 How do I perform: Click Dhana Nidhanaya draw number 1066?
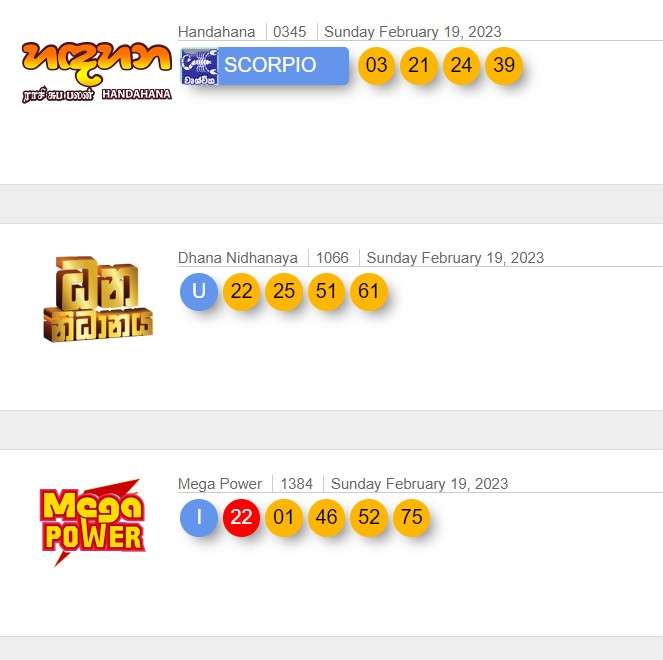(x=332, y=257)
